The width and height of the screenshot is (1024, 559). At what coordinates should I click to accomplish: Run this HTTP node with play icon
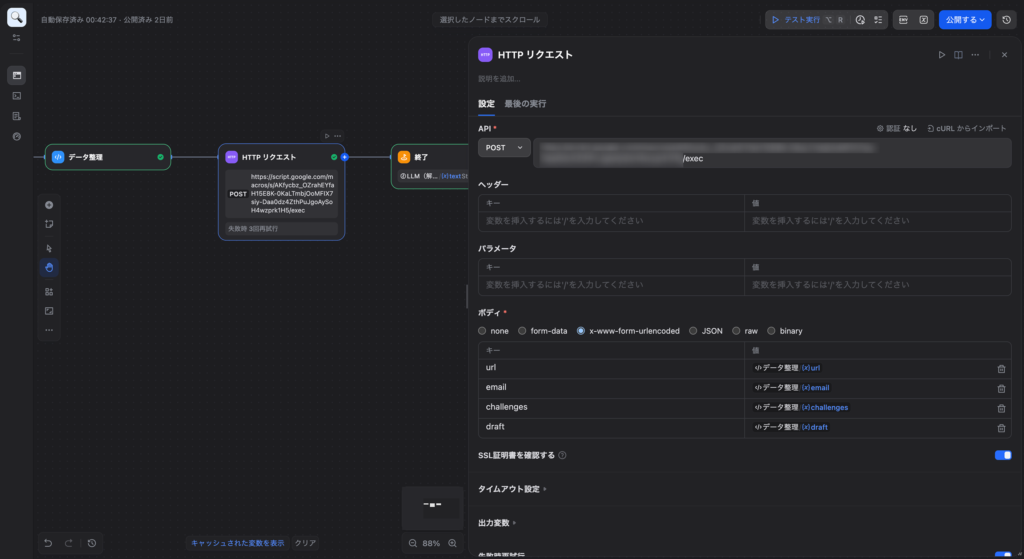[941, 55]
